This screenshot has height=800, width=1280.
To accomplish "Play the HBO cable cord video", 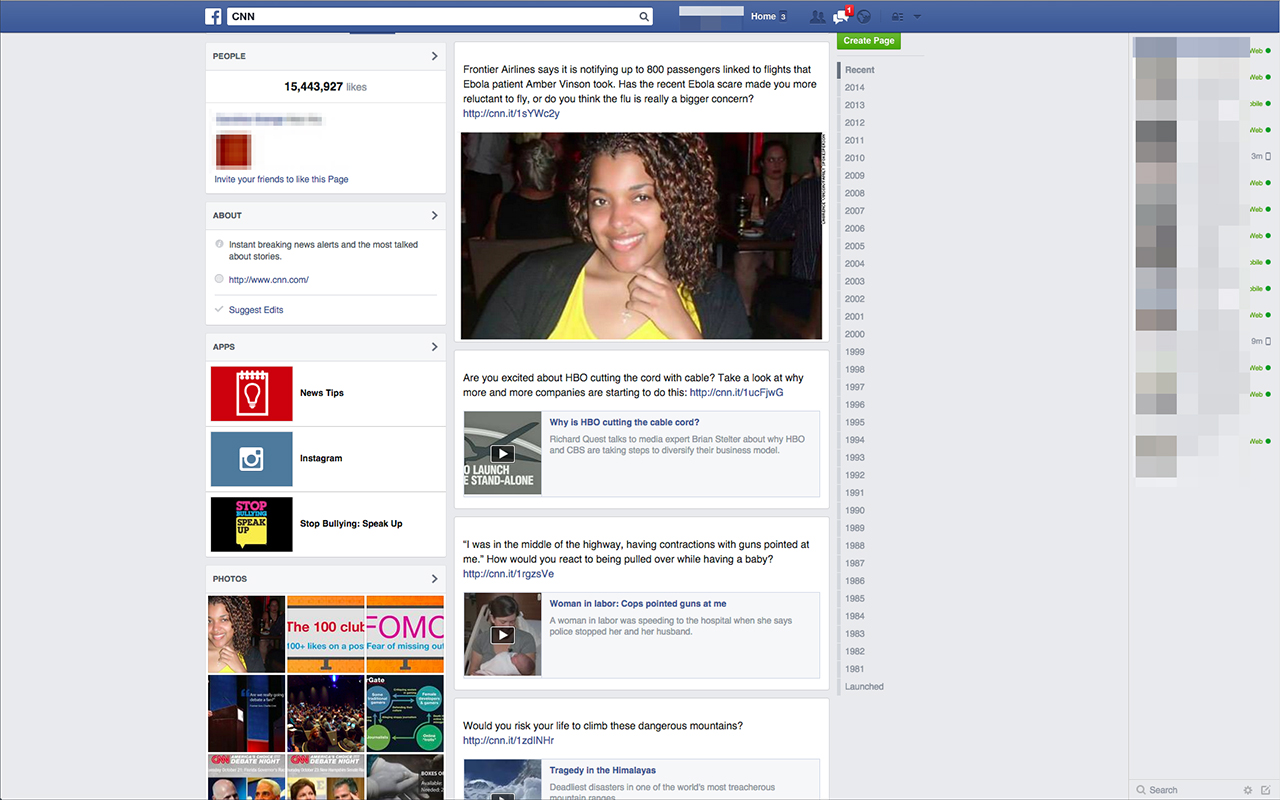I will tap(502, 453).
